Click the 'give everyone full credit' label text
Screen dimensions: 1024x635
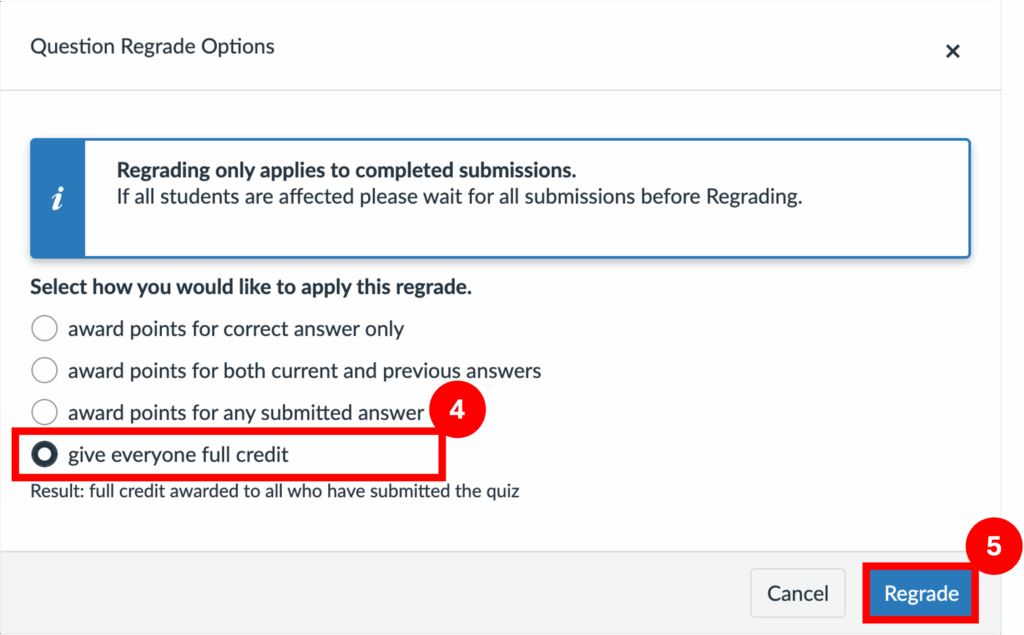click(178, 455)
